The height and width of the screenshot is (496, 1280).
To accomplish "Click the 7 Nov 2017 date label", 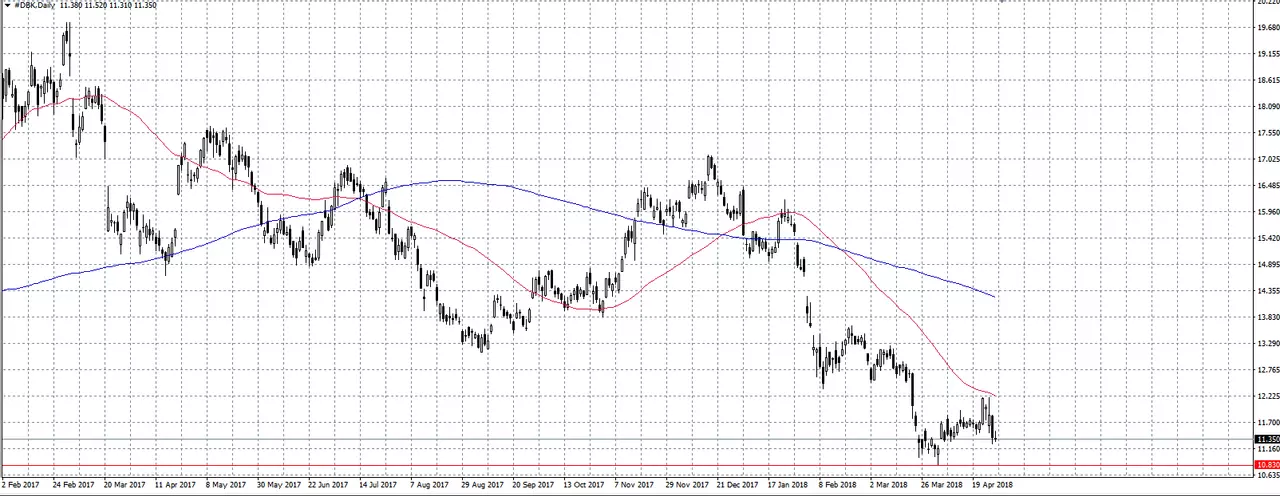I will click(x=634, y=485).
